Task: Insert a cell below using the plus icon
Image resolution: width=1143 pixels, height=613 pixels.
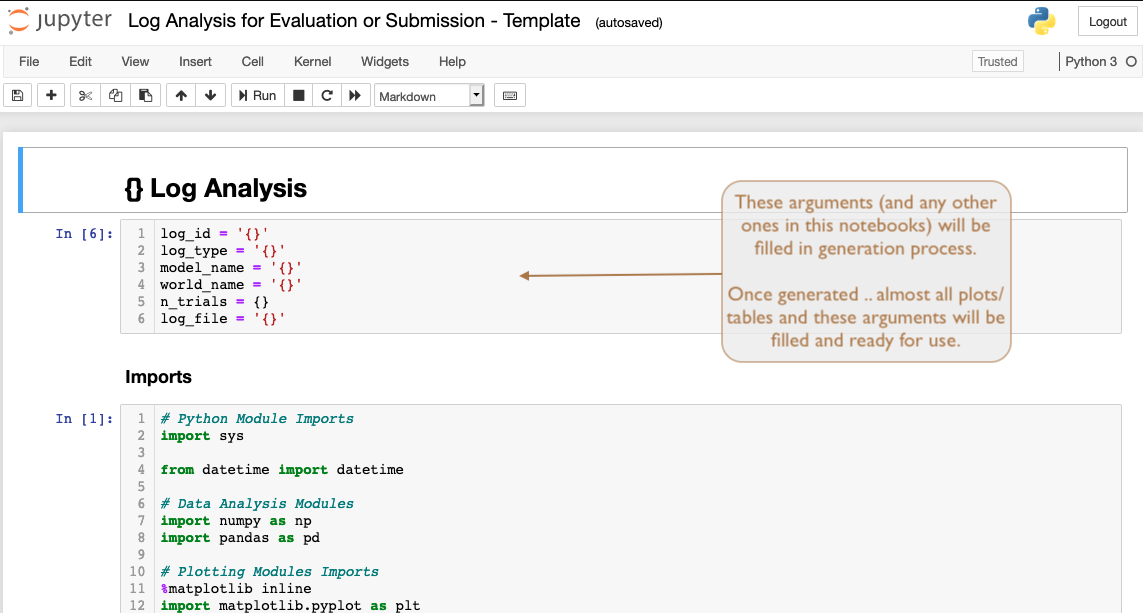Action: coord(50,94)
